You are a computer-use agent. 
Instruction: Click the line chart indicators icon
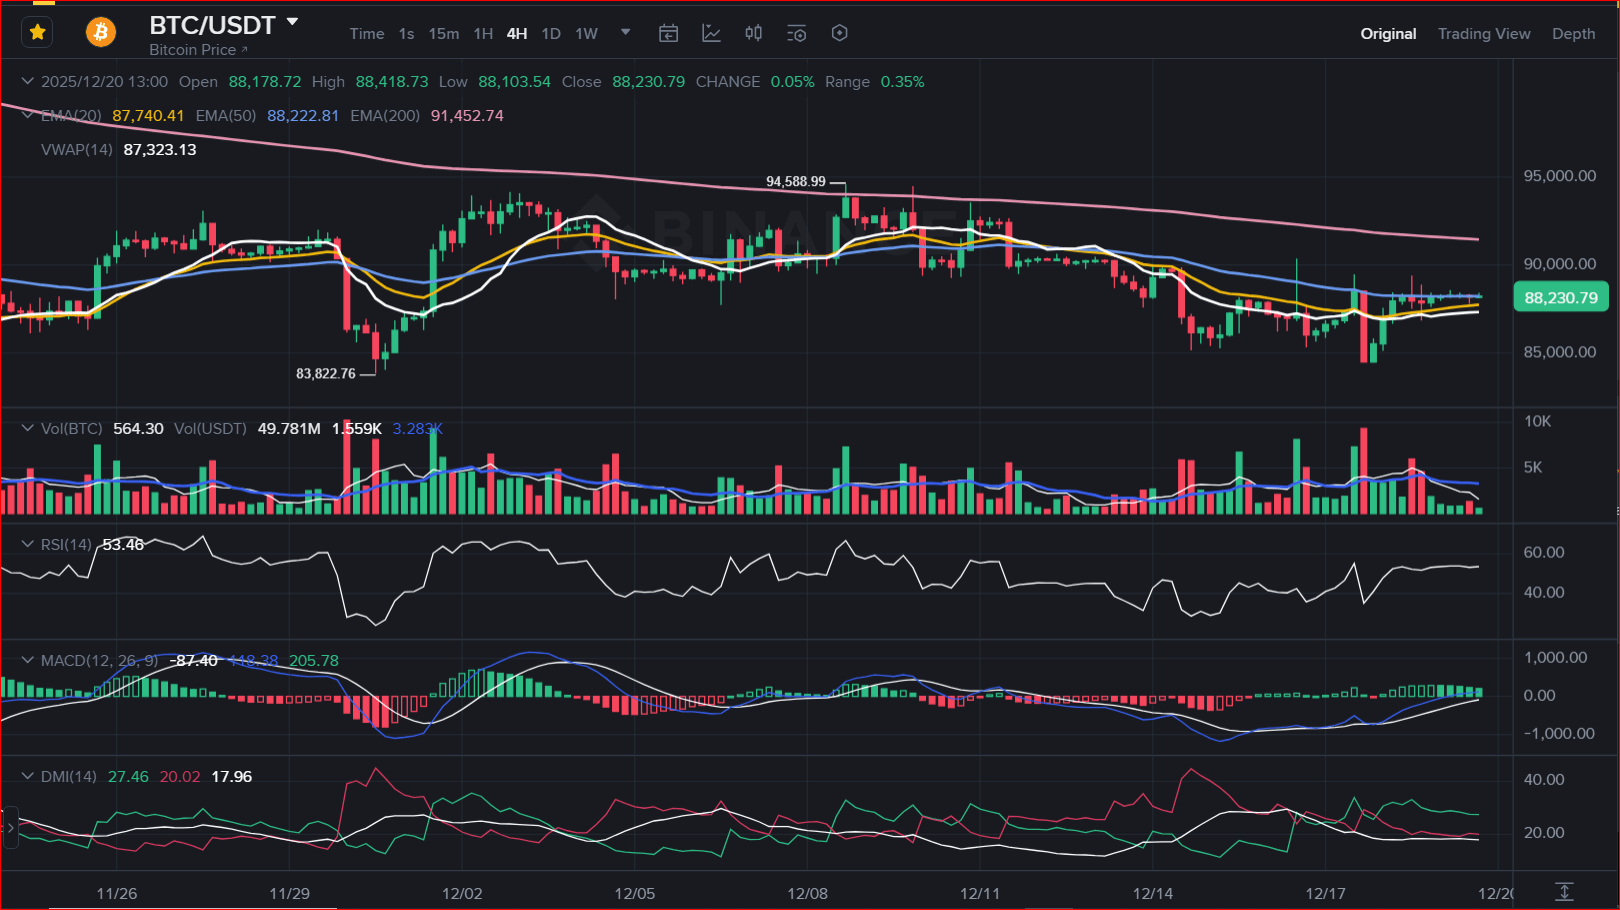711,34
